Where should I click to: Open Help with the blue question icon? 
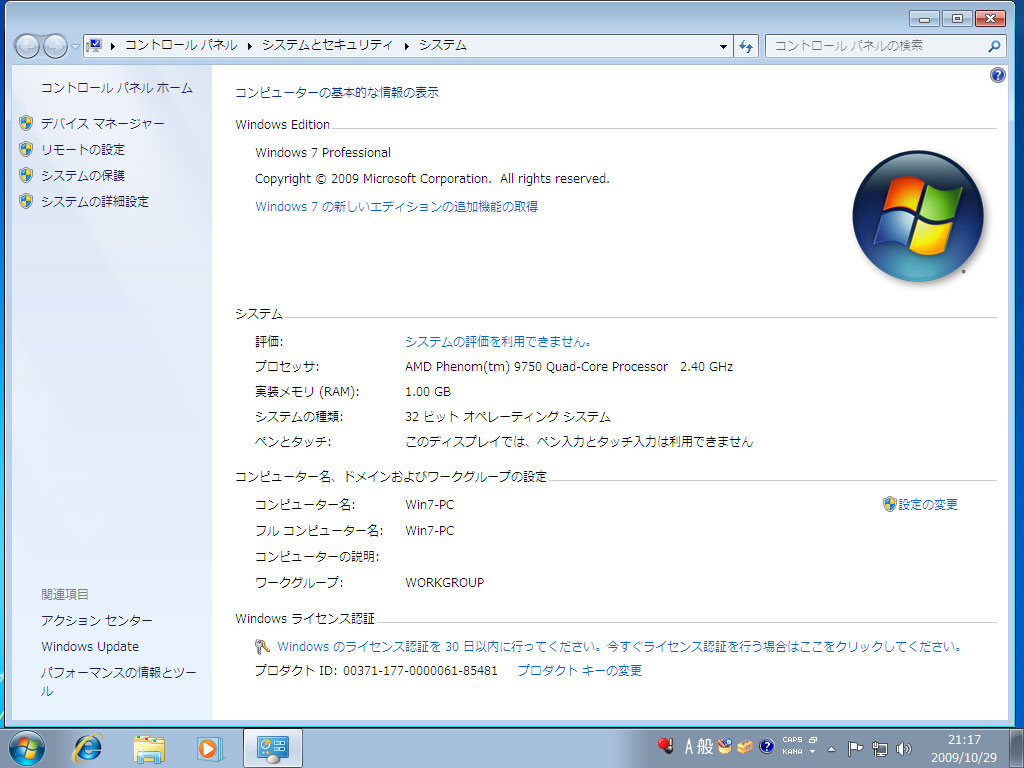(x=997, y=75)
